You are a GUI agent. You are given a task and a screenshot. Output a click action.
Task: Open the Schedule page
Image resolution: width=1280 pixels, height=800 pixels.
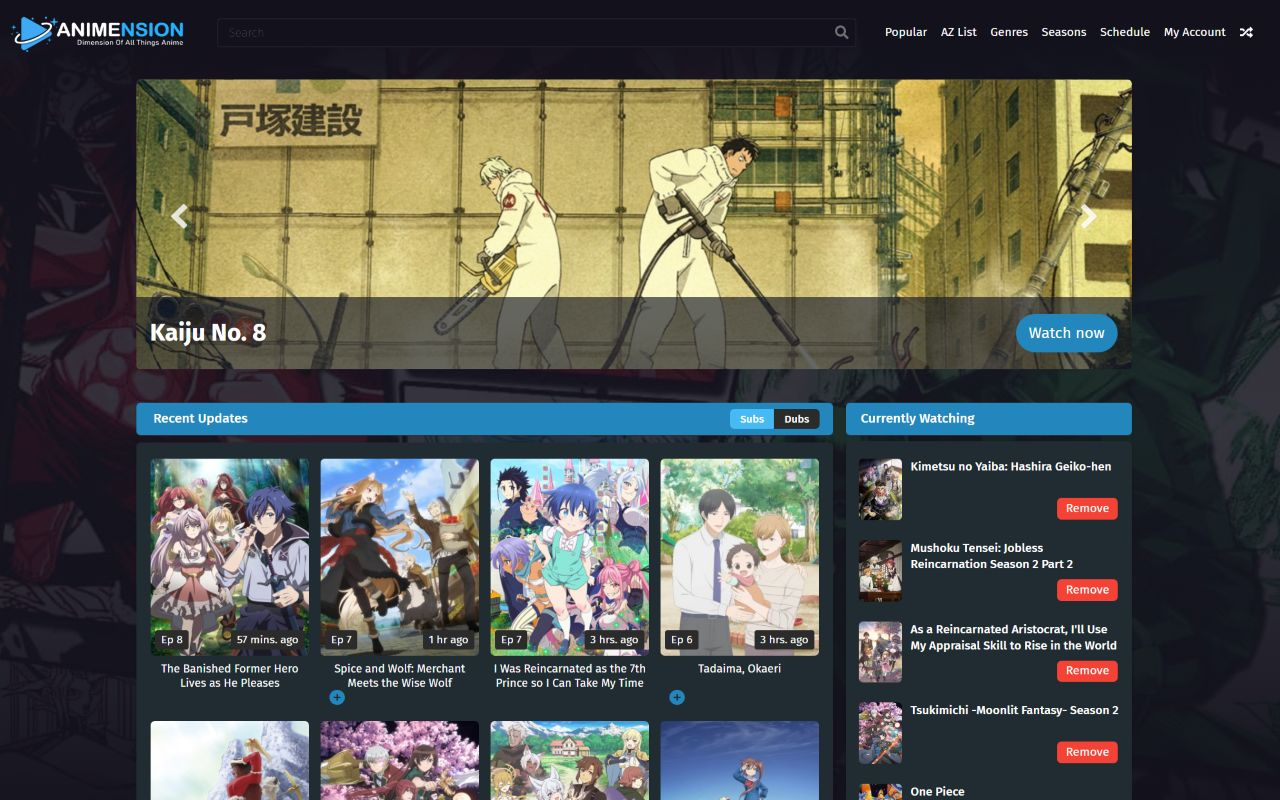pyautogui.click(x=1125, y=32)
